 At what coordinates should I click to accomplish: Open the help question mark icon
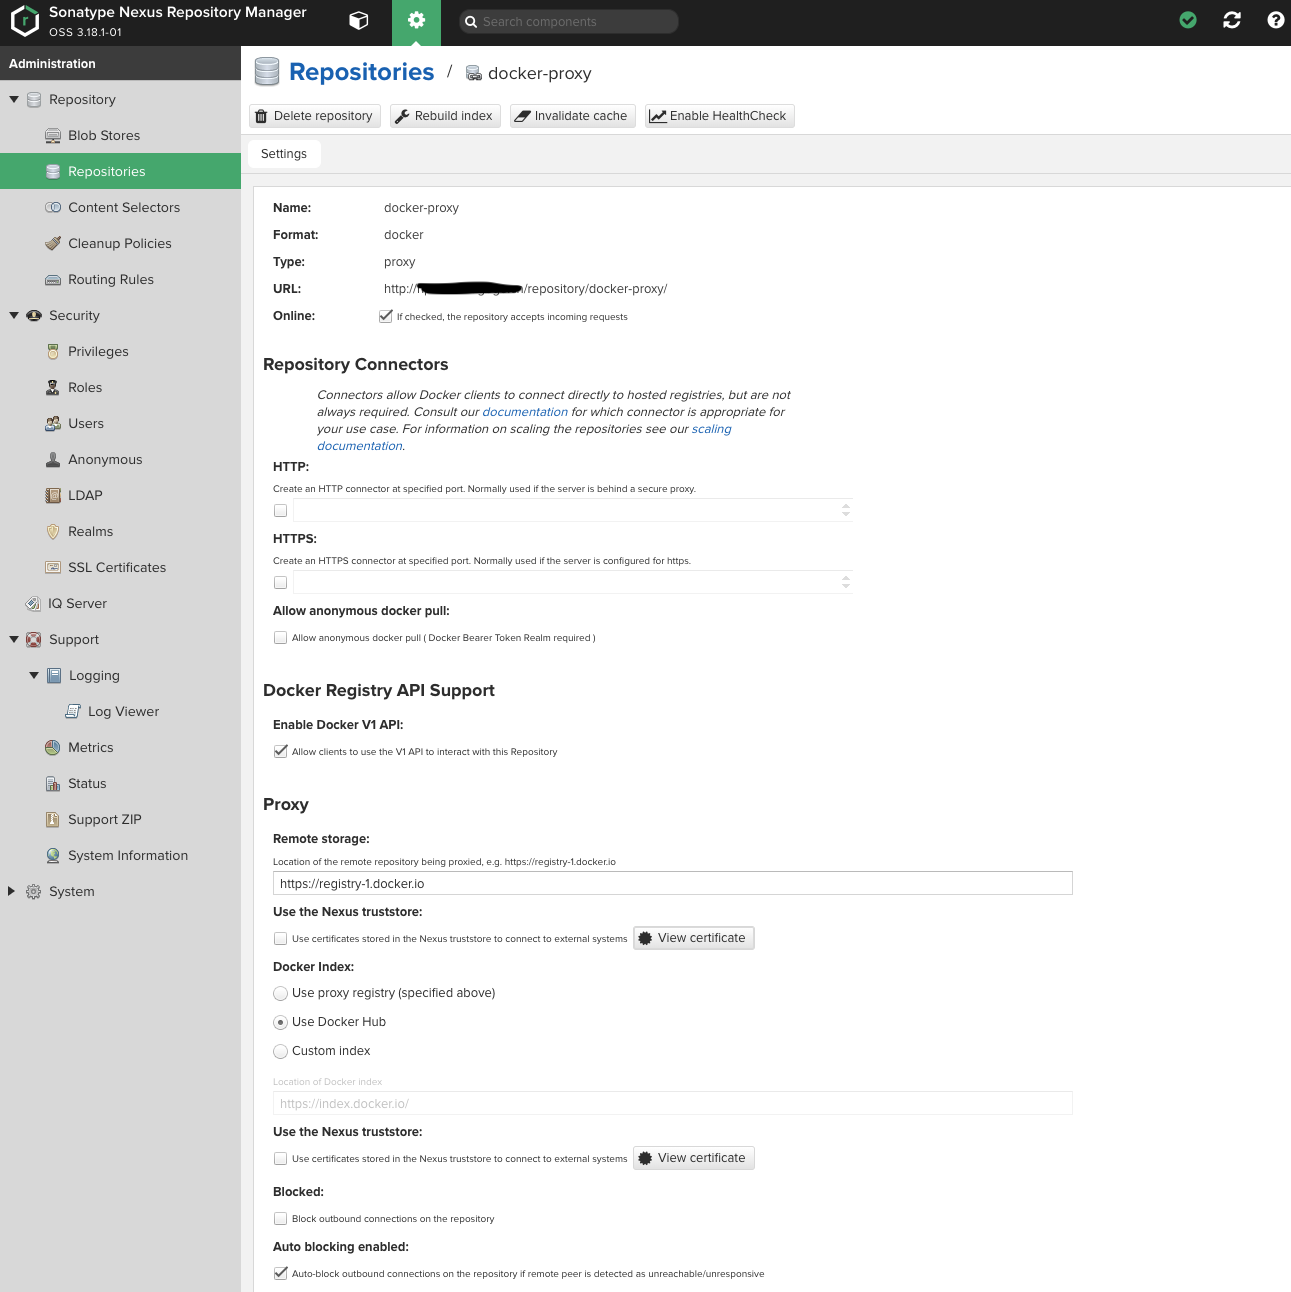[x=1275, y=20]
